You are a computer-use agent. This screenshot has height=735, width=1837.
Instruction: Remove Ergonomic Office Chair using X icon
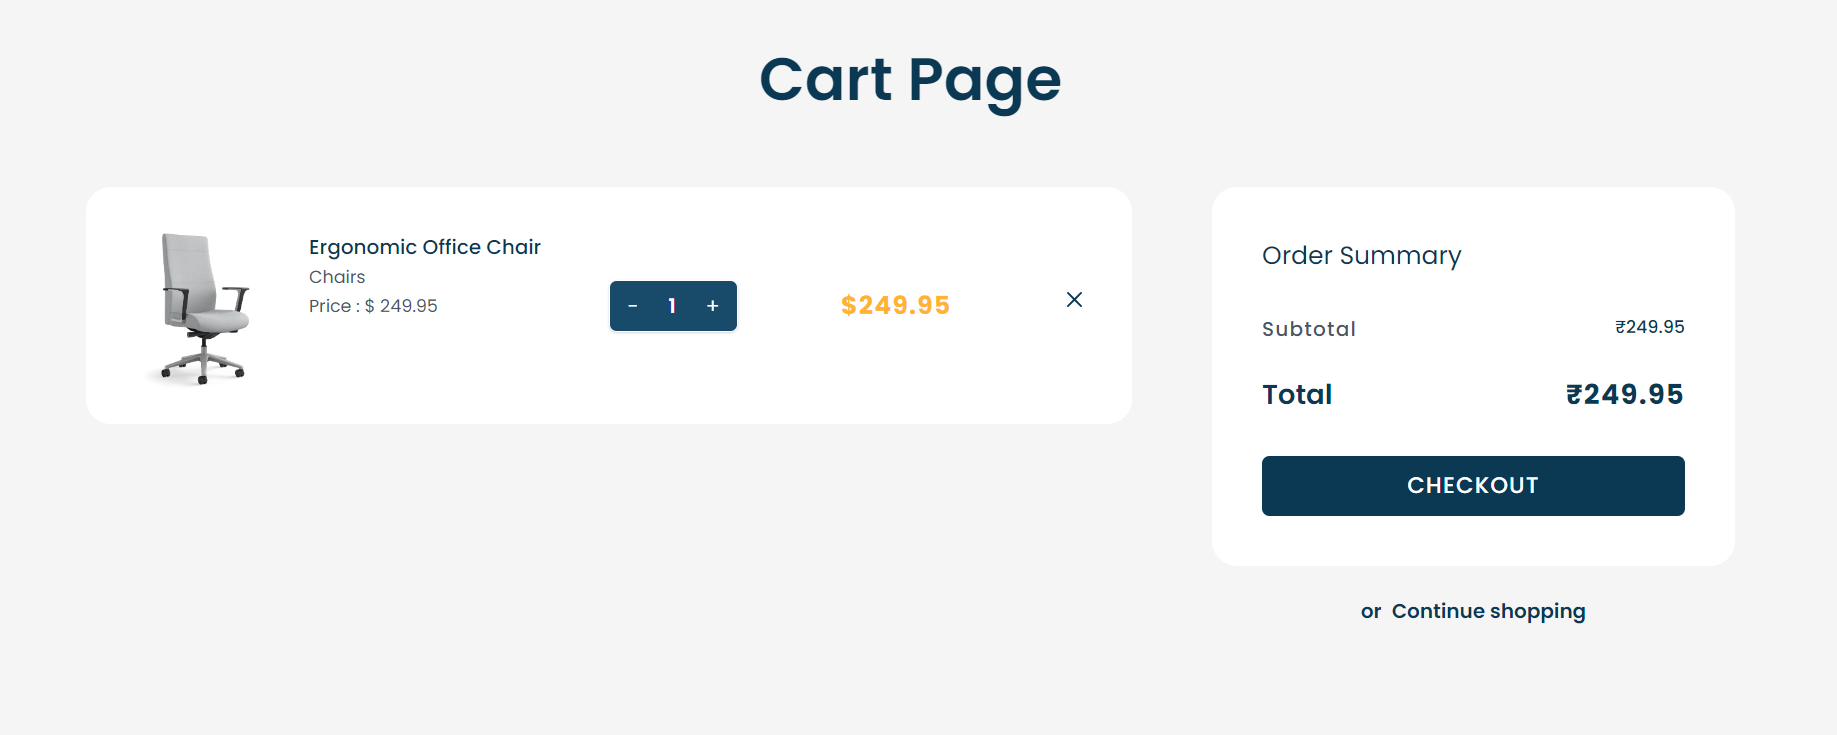(x=1074, y=300)
